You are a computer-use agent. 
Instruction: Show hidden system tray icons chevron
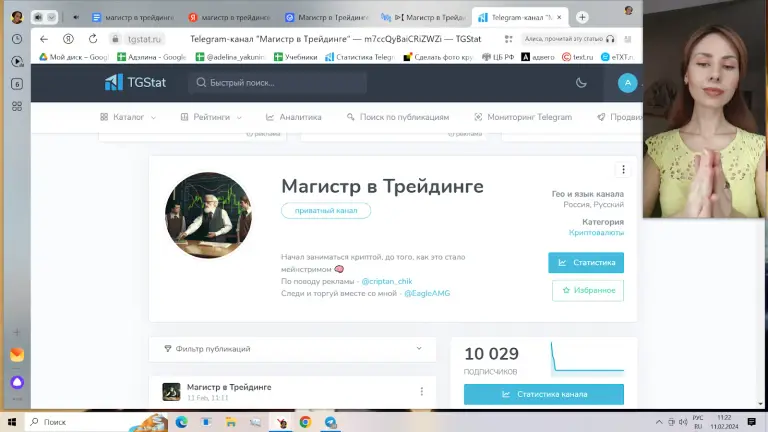coord(659,422)
